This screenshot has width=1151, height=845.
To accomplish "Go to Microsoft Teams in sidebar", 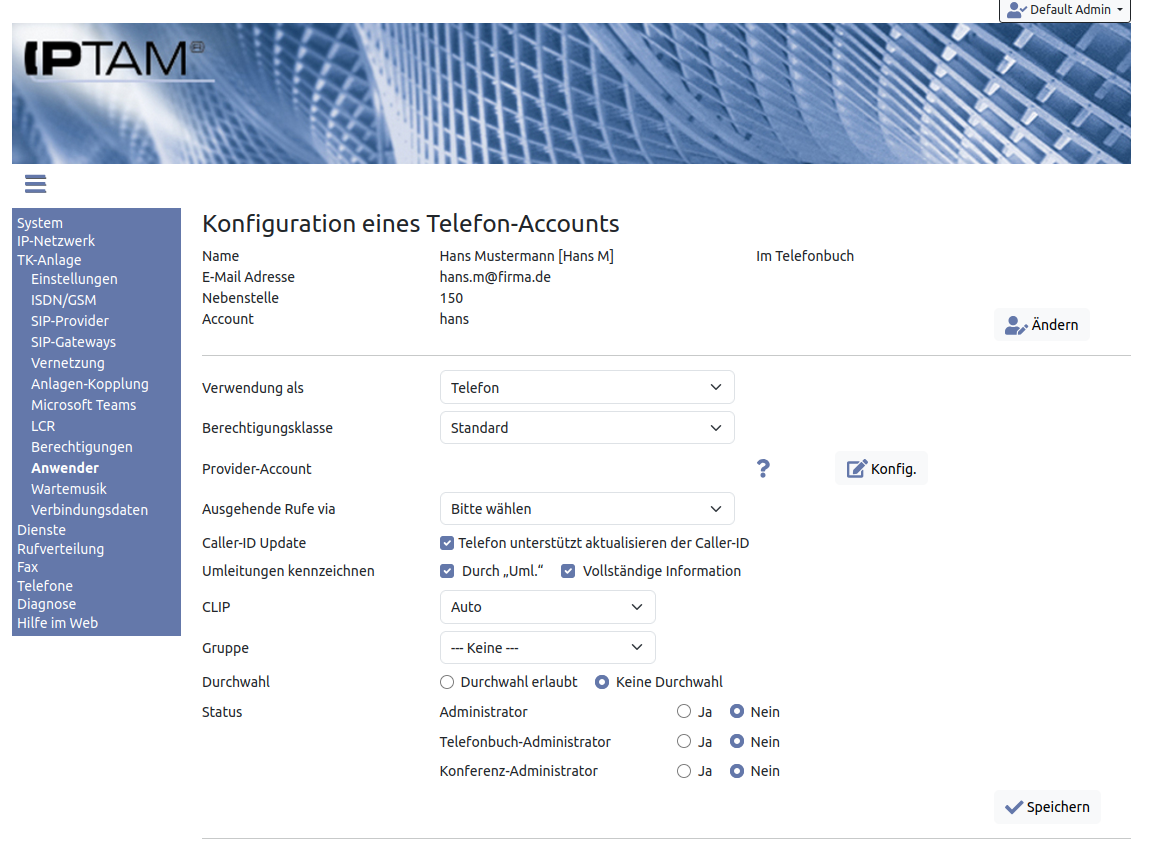I will tap(83, 405).
